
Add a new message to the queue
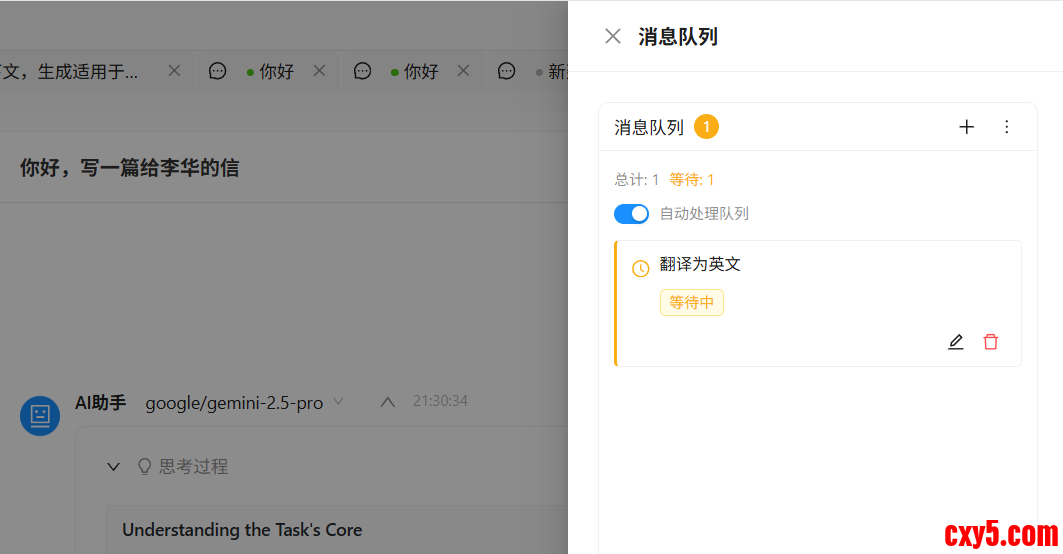(966, 127)
